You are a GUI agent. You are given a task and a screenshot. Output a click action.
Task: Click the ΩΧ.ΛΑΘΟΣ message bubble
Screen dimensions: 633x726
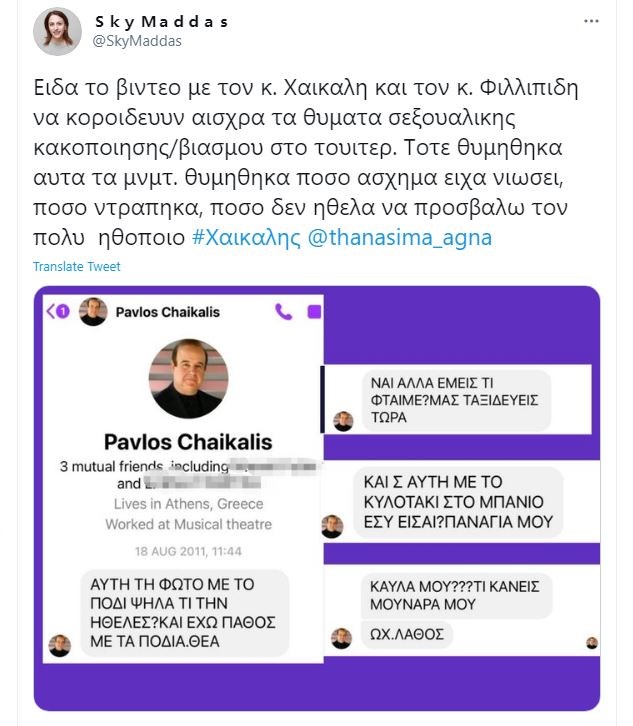coord(407,634)
